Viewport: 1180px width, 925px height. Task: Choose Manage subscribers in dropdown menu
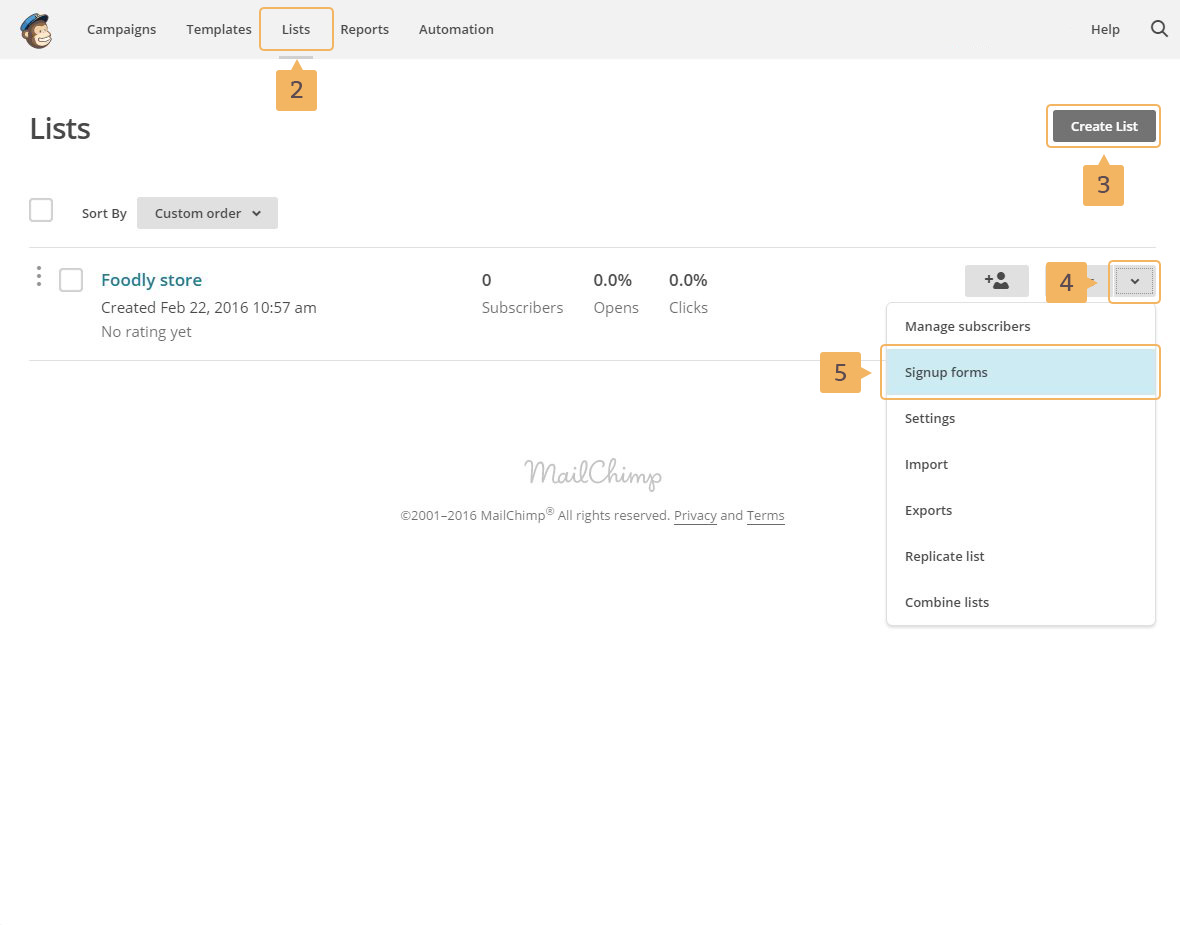(967, 326)
